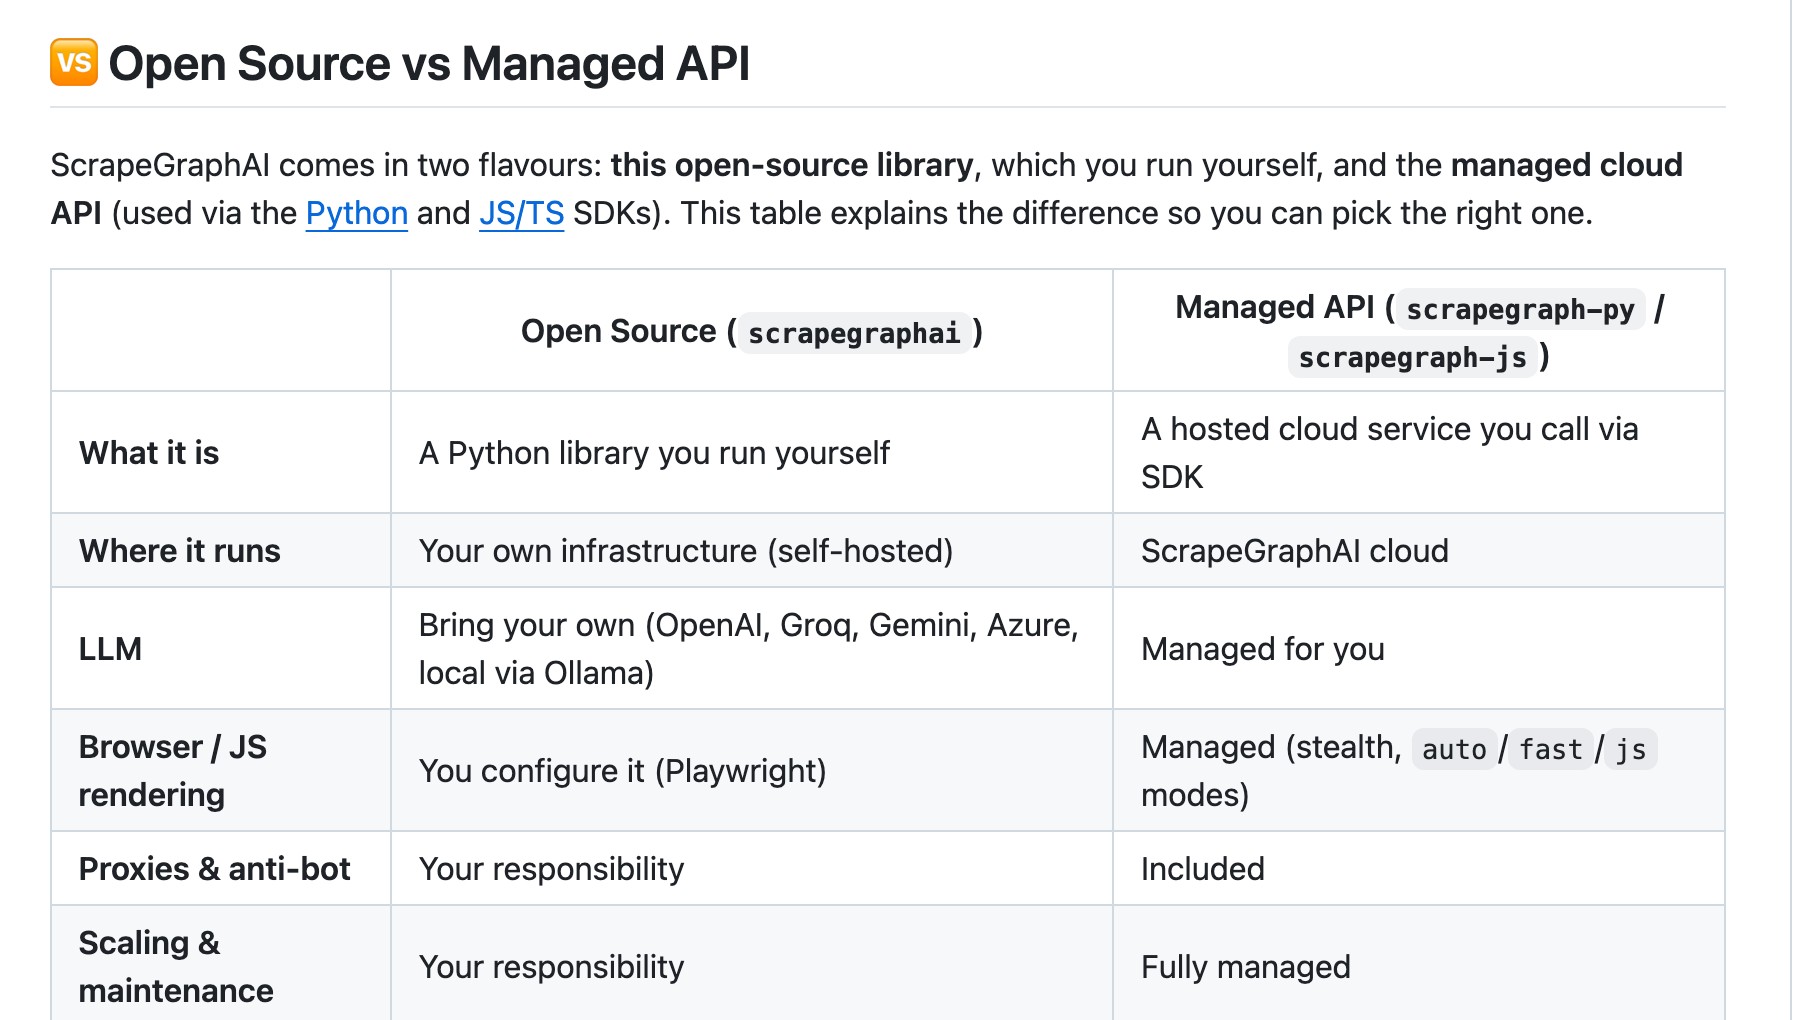Click "A Python library you run yourself"
This screenshot has width=1800, height=1020.
coord(654,453)
